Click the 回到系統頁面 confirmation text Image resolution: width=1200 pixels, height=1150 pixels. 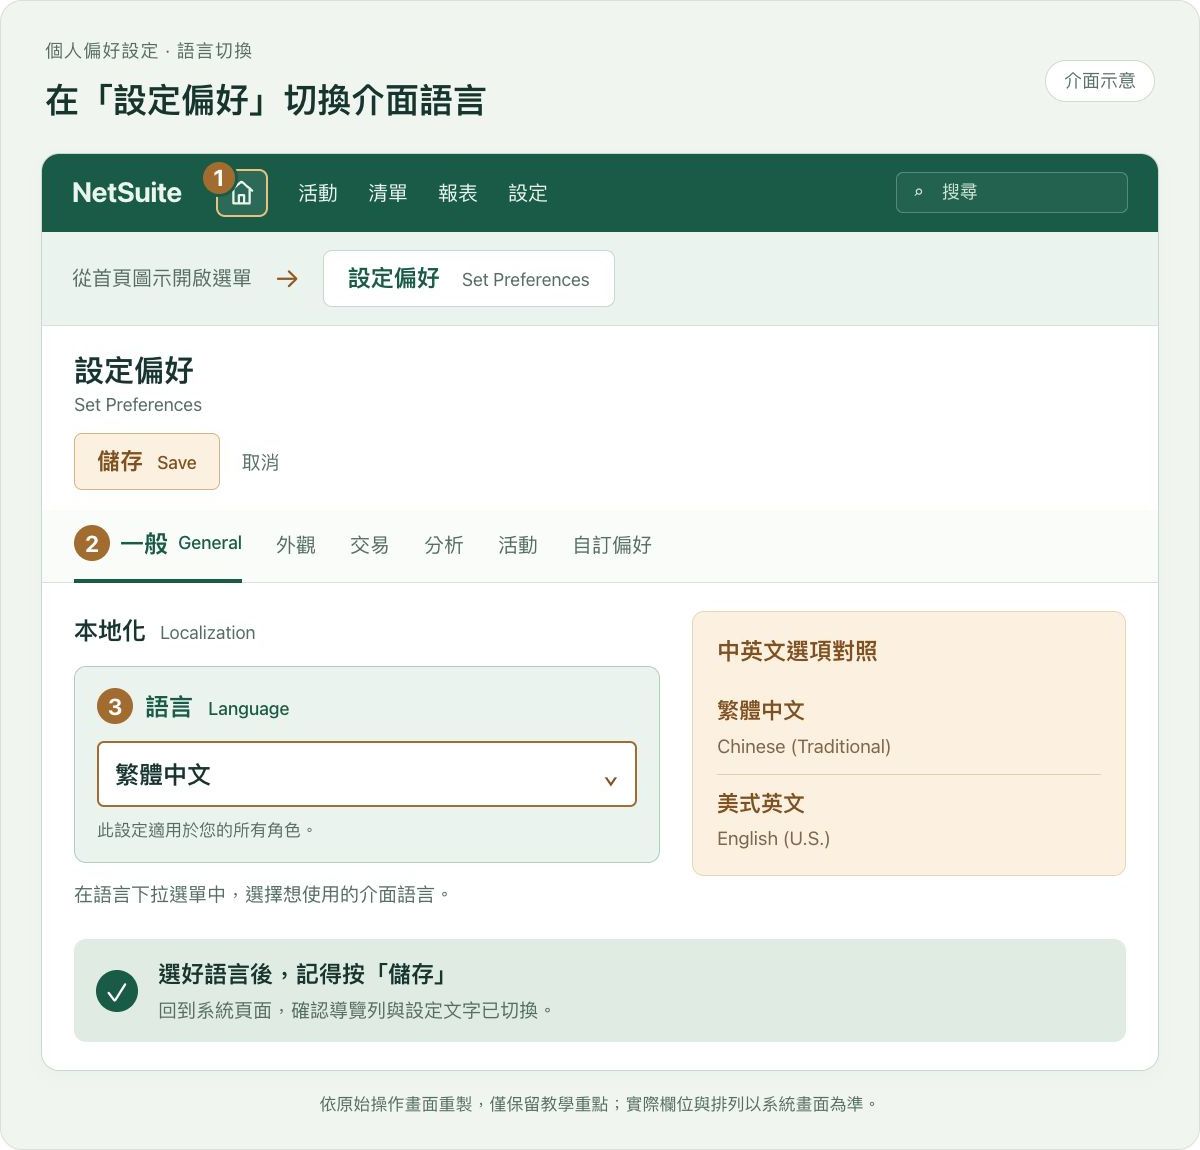[355, 1010]
